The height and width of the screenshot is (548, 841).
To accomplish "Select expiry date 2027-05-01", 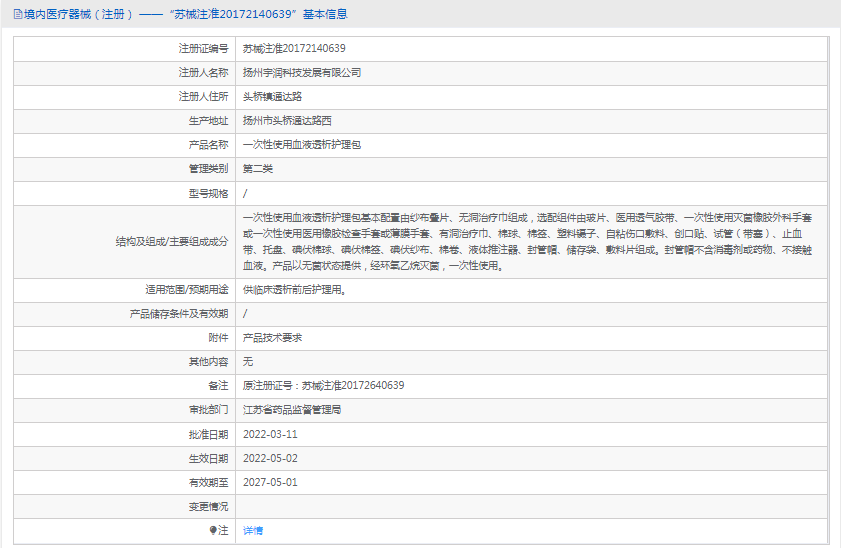I will pos(270,483).
